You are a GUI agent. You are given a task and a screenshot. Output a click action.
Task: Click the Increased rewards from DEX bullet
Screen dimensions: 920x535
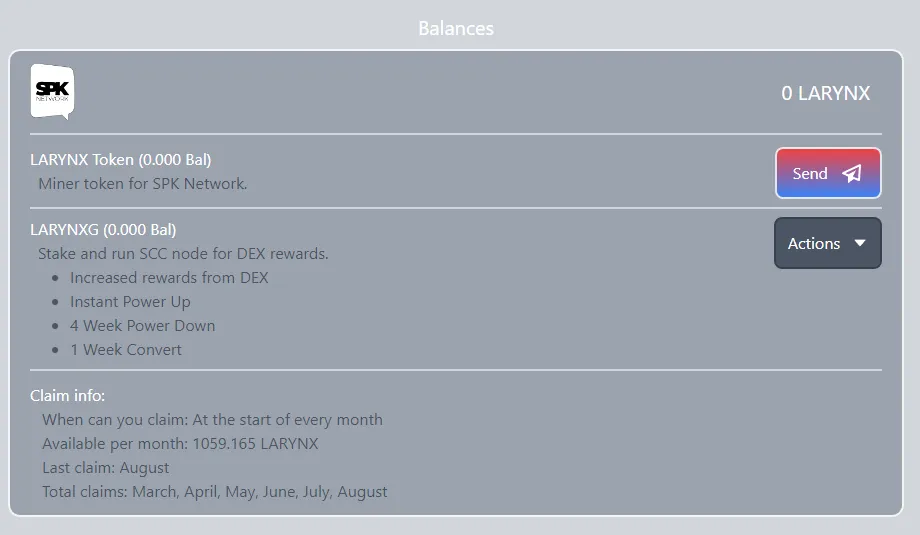169,277
